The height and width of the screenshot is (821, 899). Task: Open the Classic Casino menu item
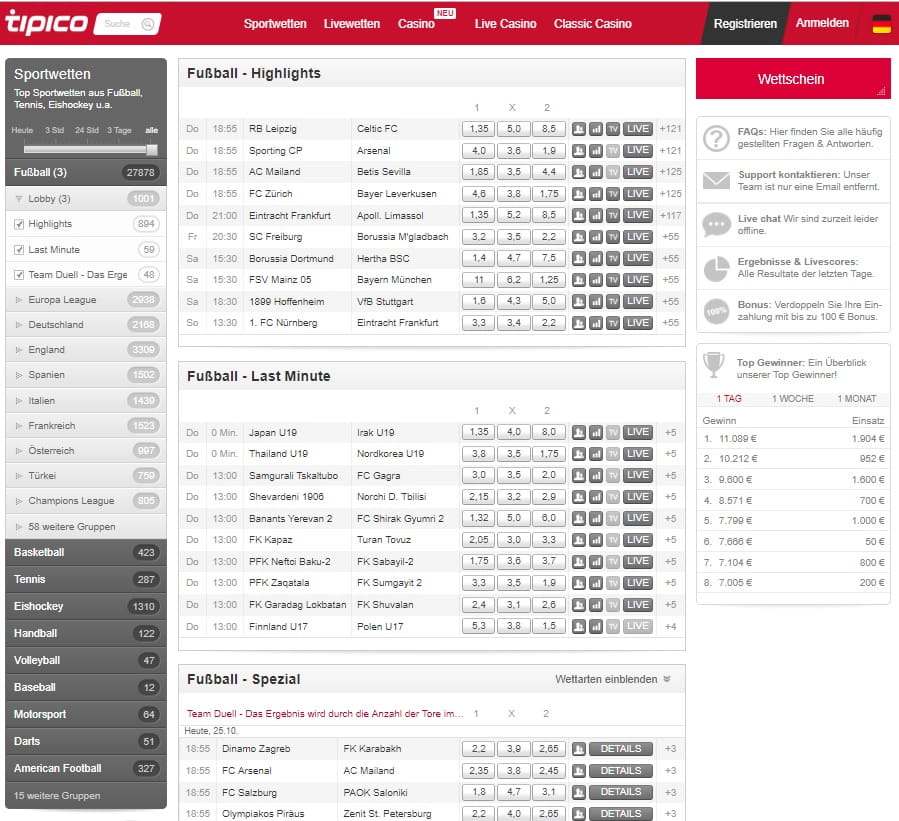[592, 24]
